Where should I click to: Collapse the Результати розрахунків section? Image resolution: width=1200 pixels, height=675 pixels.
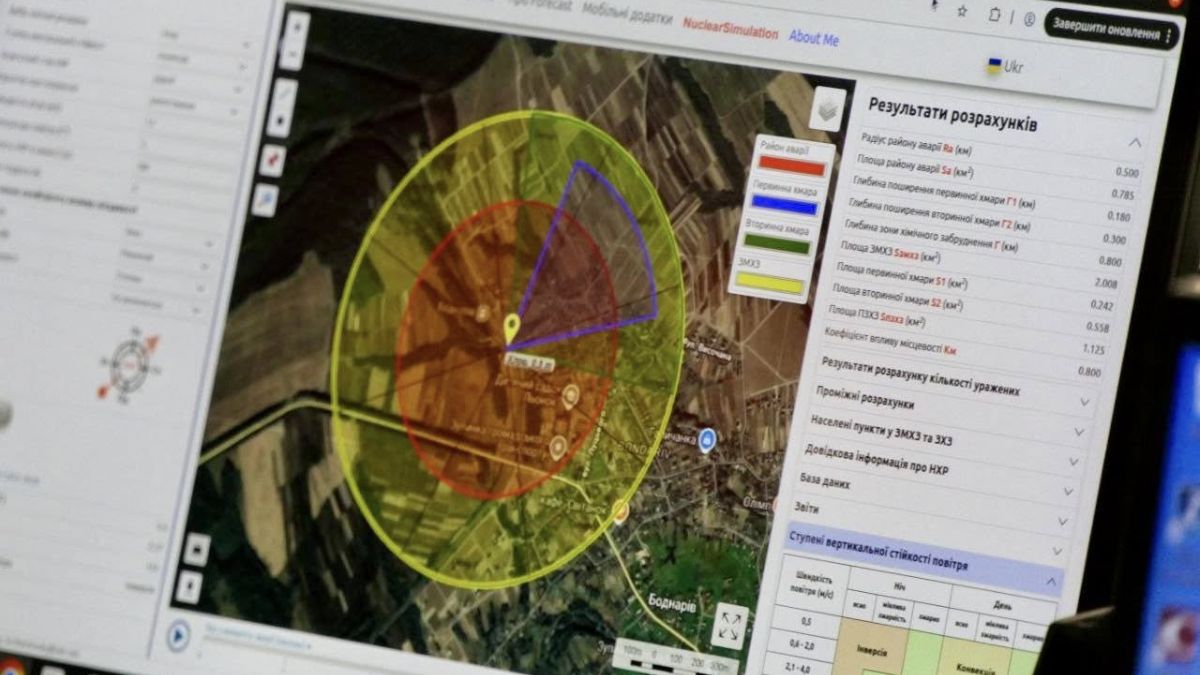point(1134,143)
